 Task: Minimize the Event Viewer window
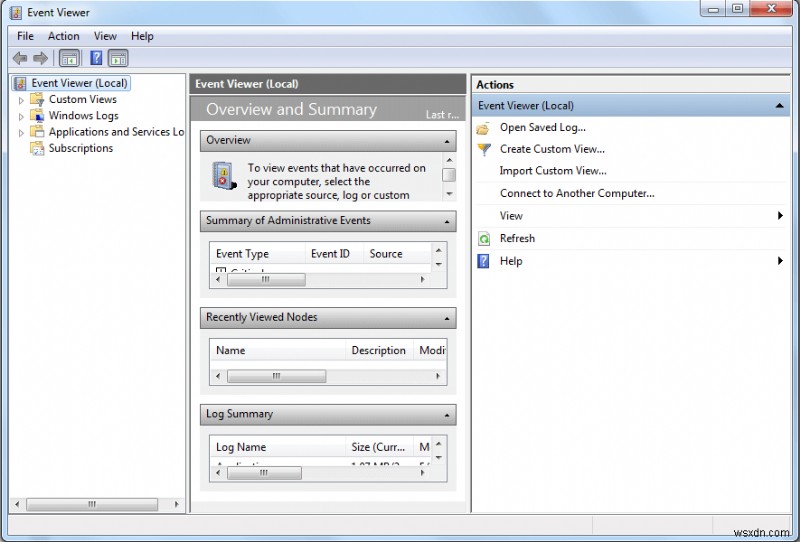[714, 9]
